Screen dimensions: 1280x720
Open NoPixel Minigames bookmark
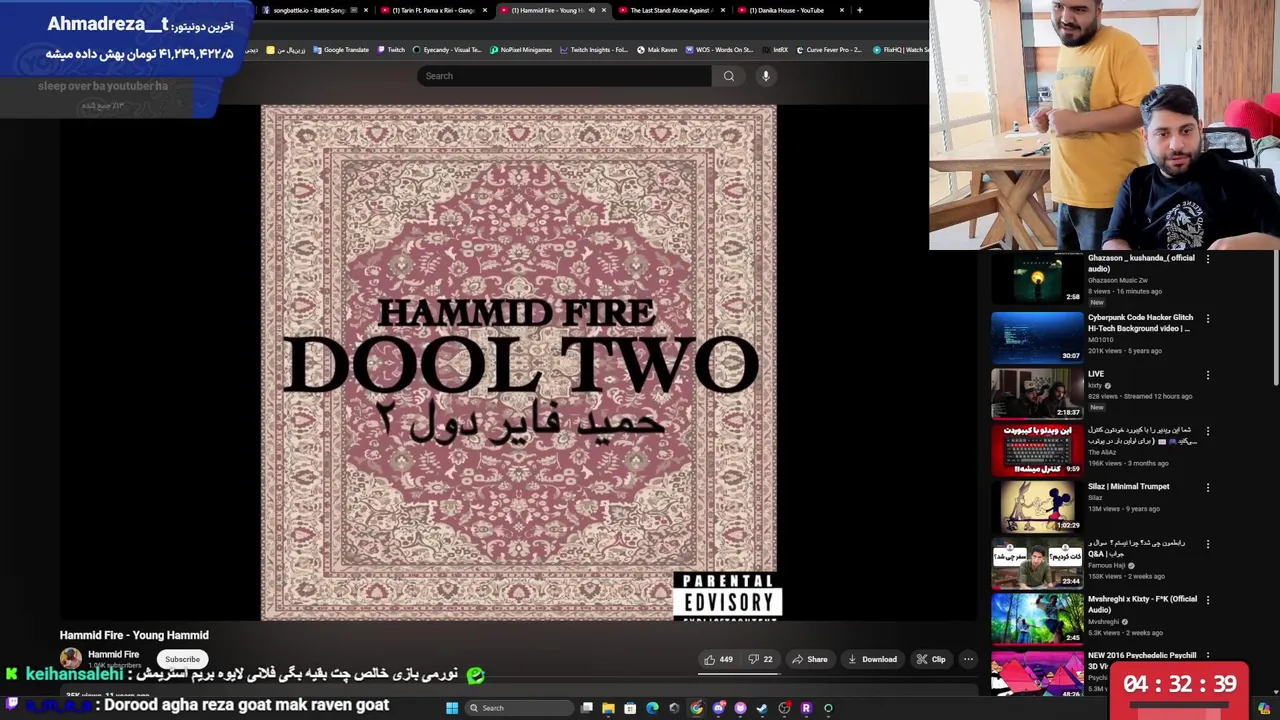(520, 50)
